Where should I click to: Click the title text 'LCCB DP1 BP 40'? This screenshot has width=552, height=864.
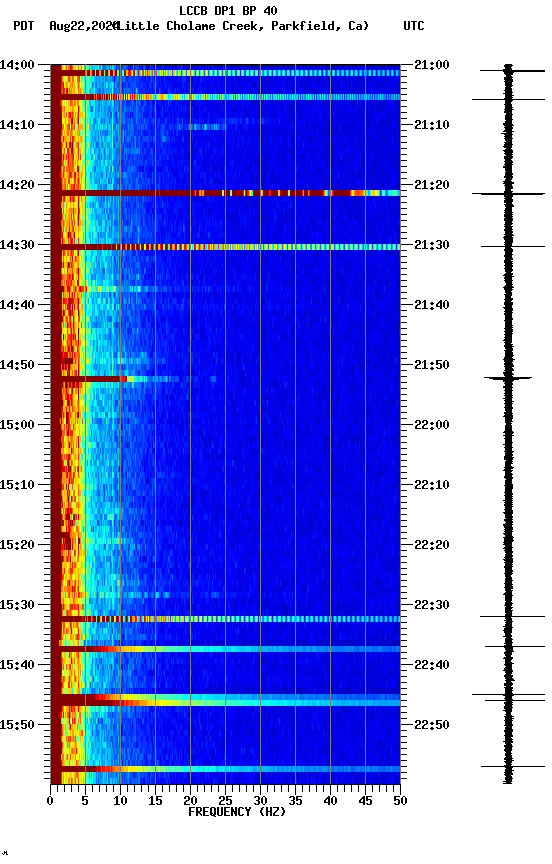(228, 10)
